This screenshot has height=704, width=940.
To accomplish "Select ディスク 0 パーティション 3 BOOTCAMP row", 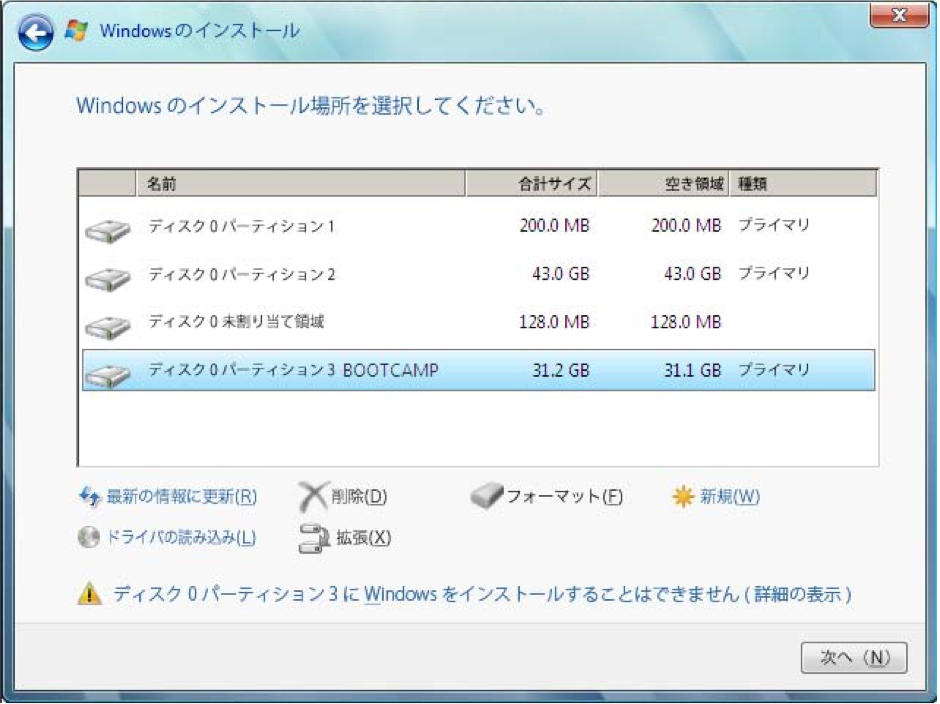I will [x=478, y=371].
